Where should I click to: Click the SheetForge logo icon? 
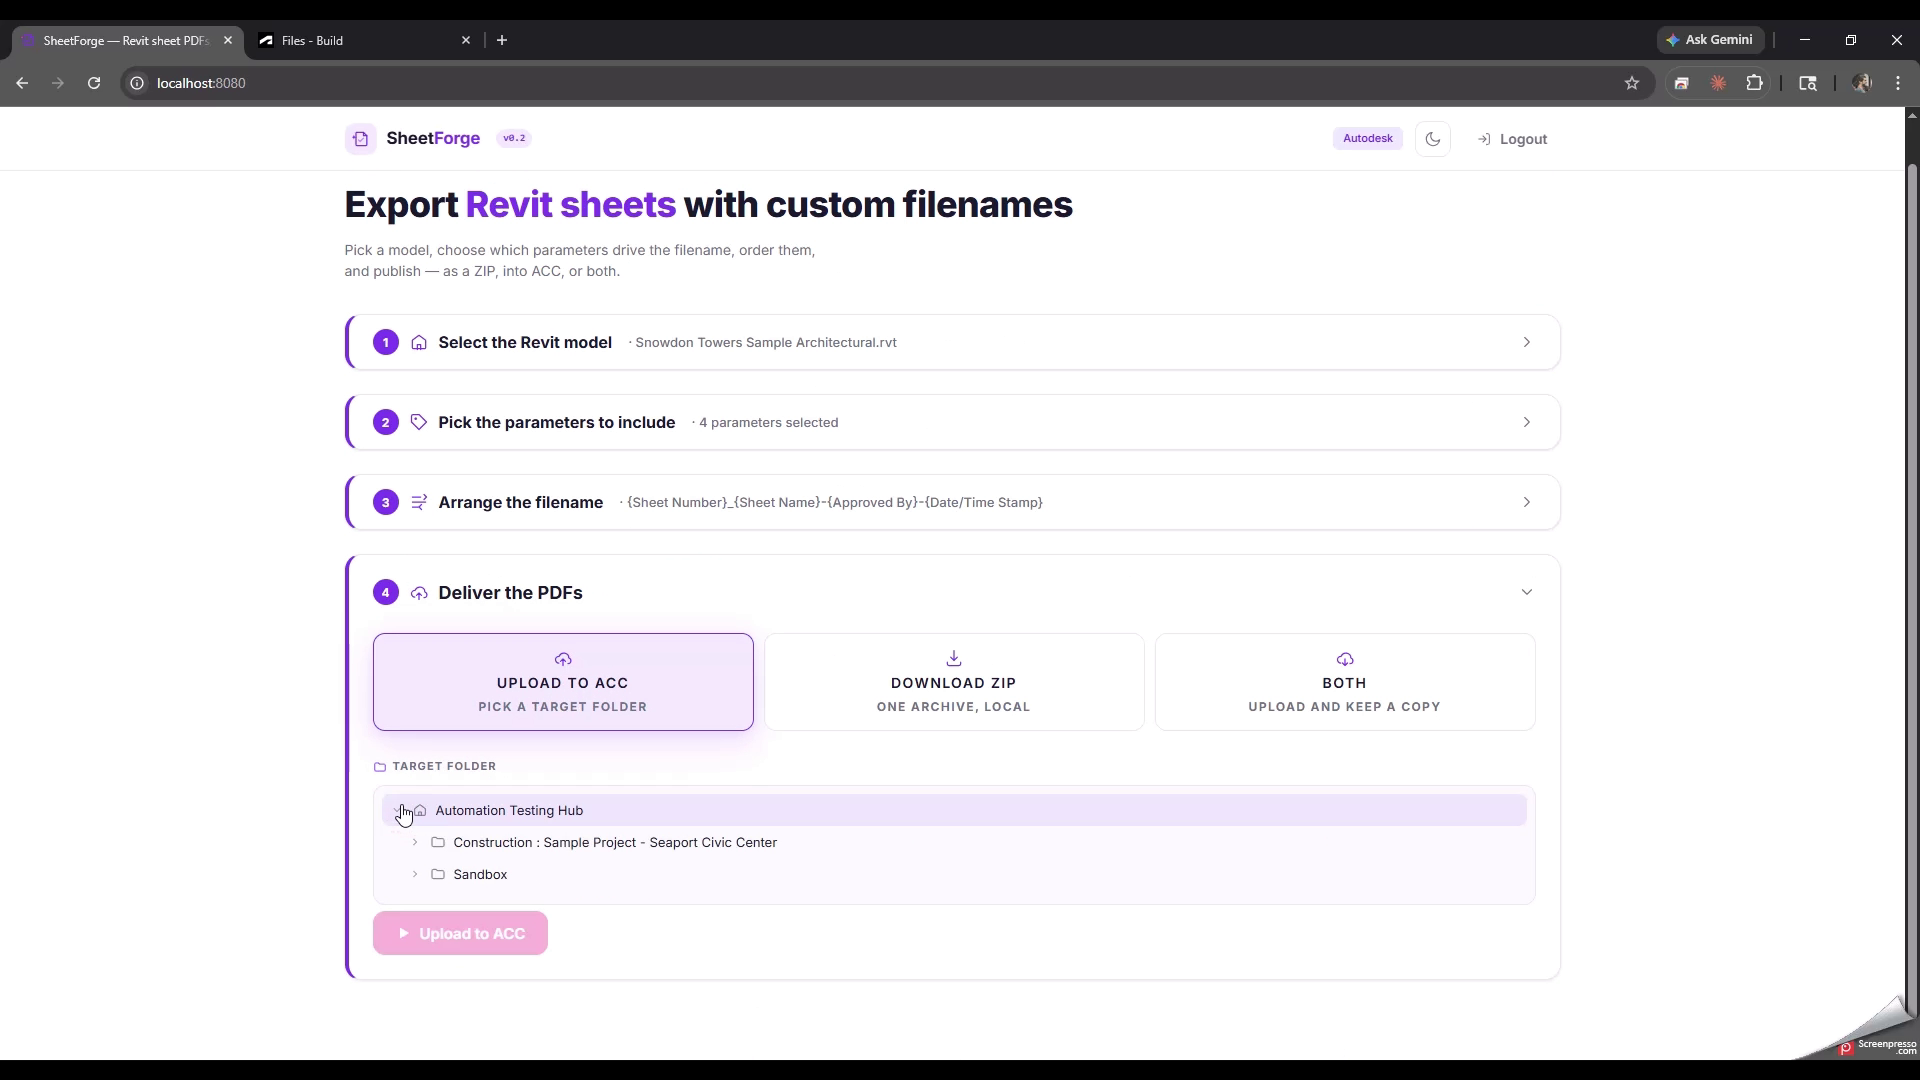(361, 139)
